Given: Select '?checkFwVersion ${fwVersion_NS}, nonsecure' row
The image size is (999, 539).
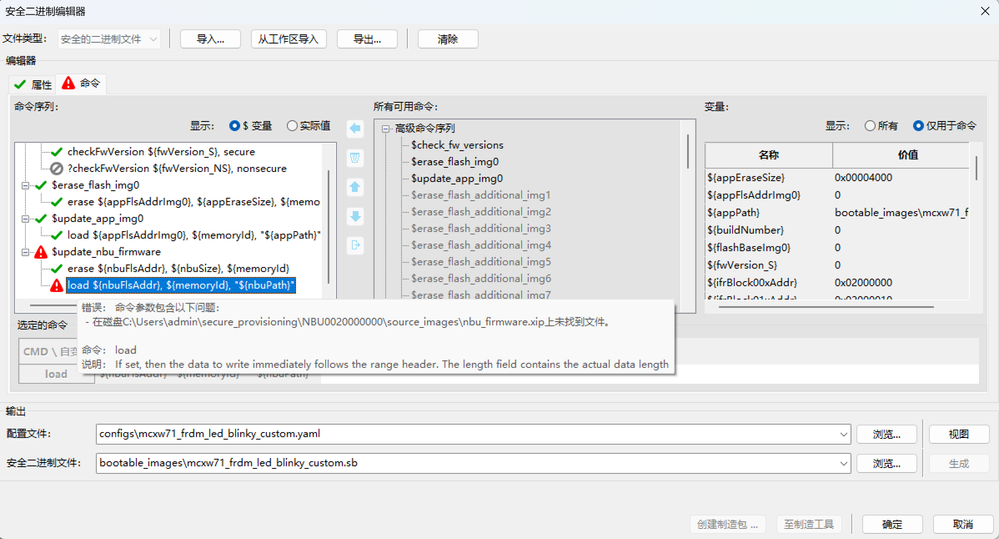Looking at the screenshot, I should point(177,168).
